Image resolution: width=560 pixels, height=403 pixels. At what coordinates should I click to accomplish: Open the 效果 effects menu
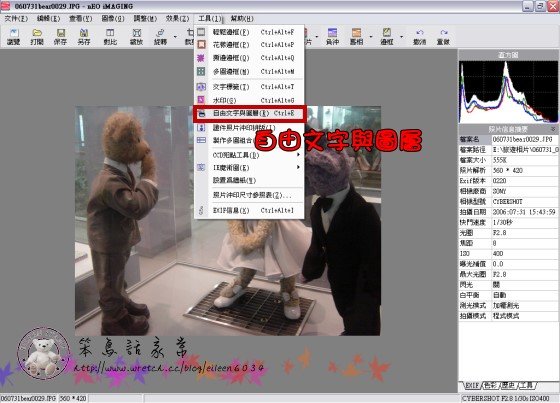[x=177, y=19]
